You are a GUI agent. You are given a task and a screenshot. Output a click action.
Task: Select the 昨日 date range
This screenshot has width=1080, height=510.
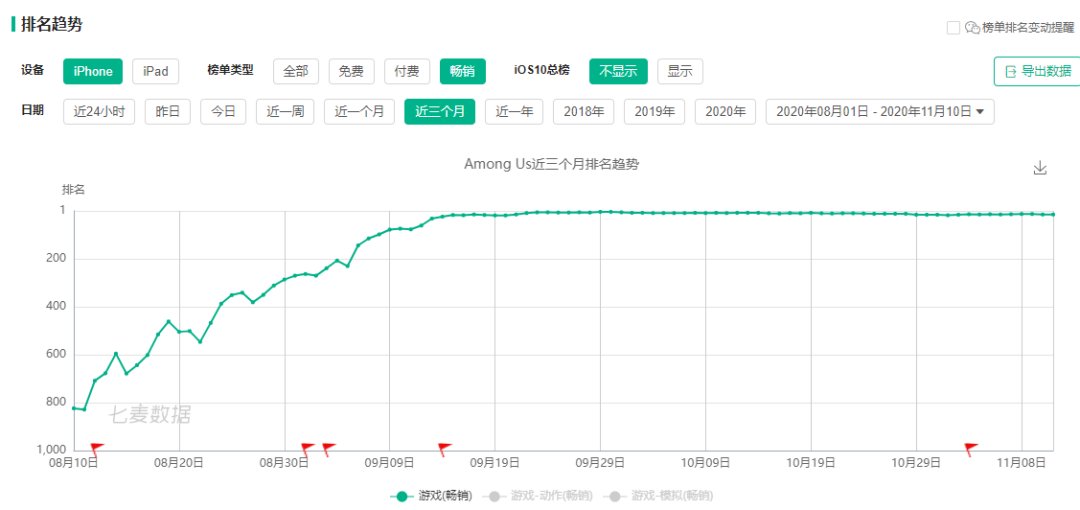click(167, 112)
